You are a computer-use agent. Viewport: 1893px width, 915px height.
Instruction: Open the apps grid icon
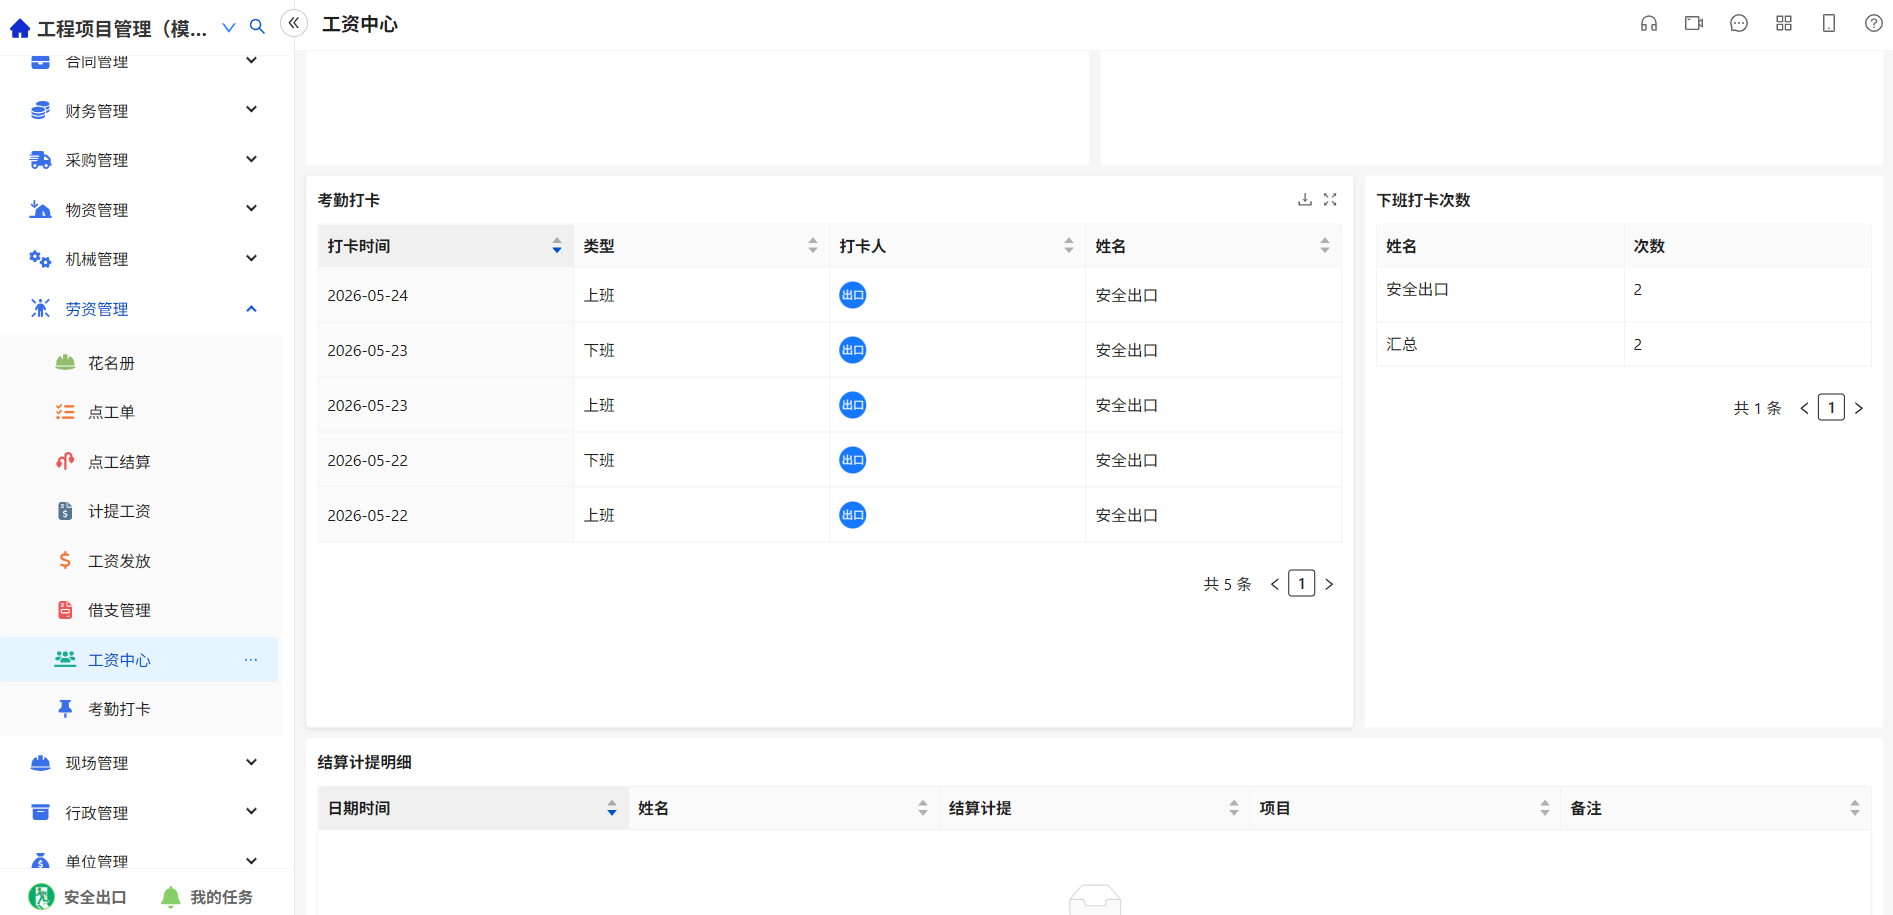[x=1784, y=23]
